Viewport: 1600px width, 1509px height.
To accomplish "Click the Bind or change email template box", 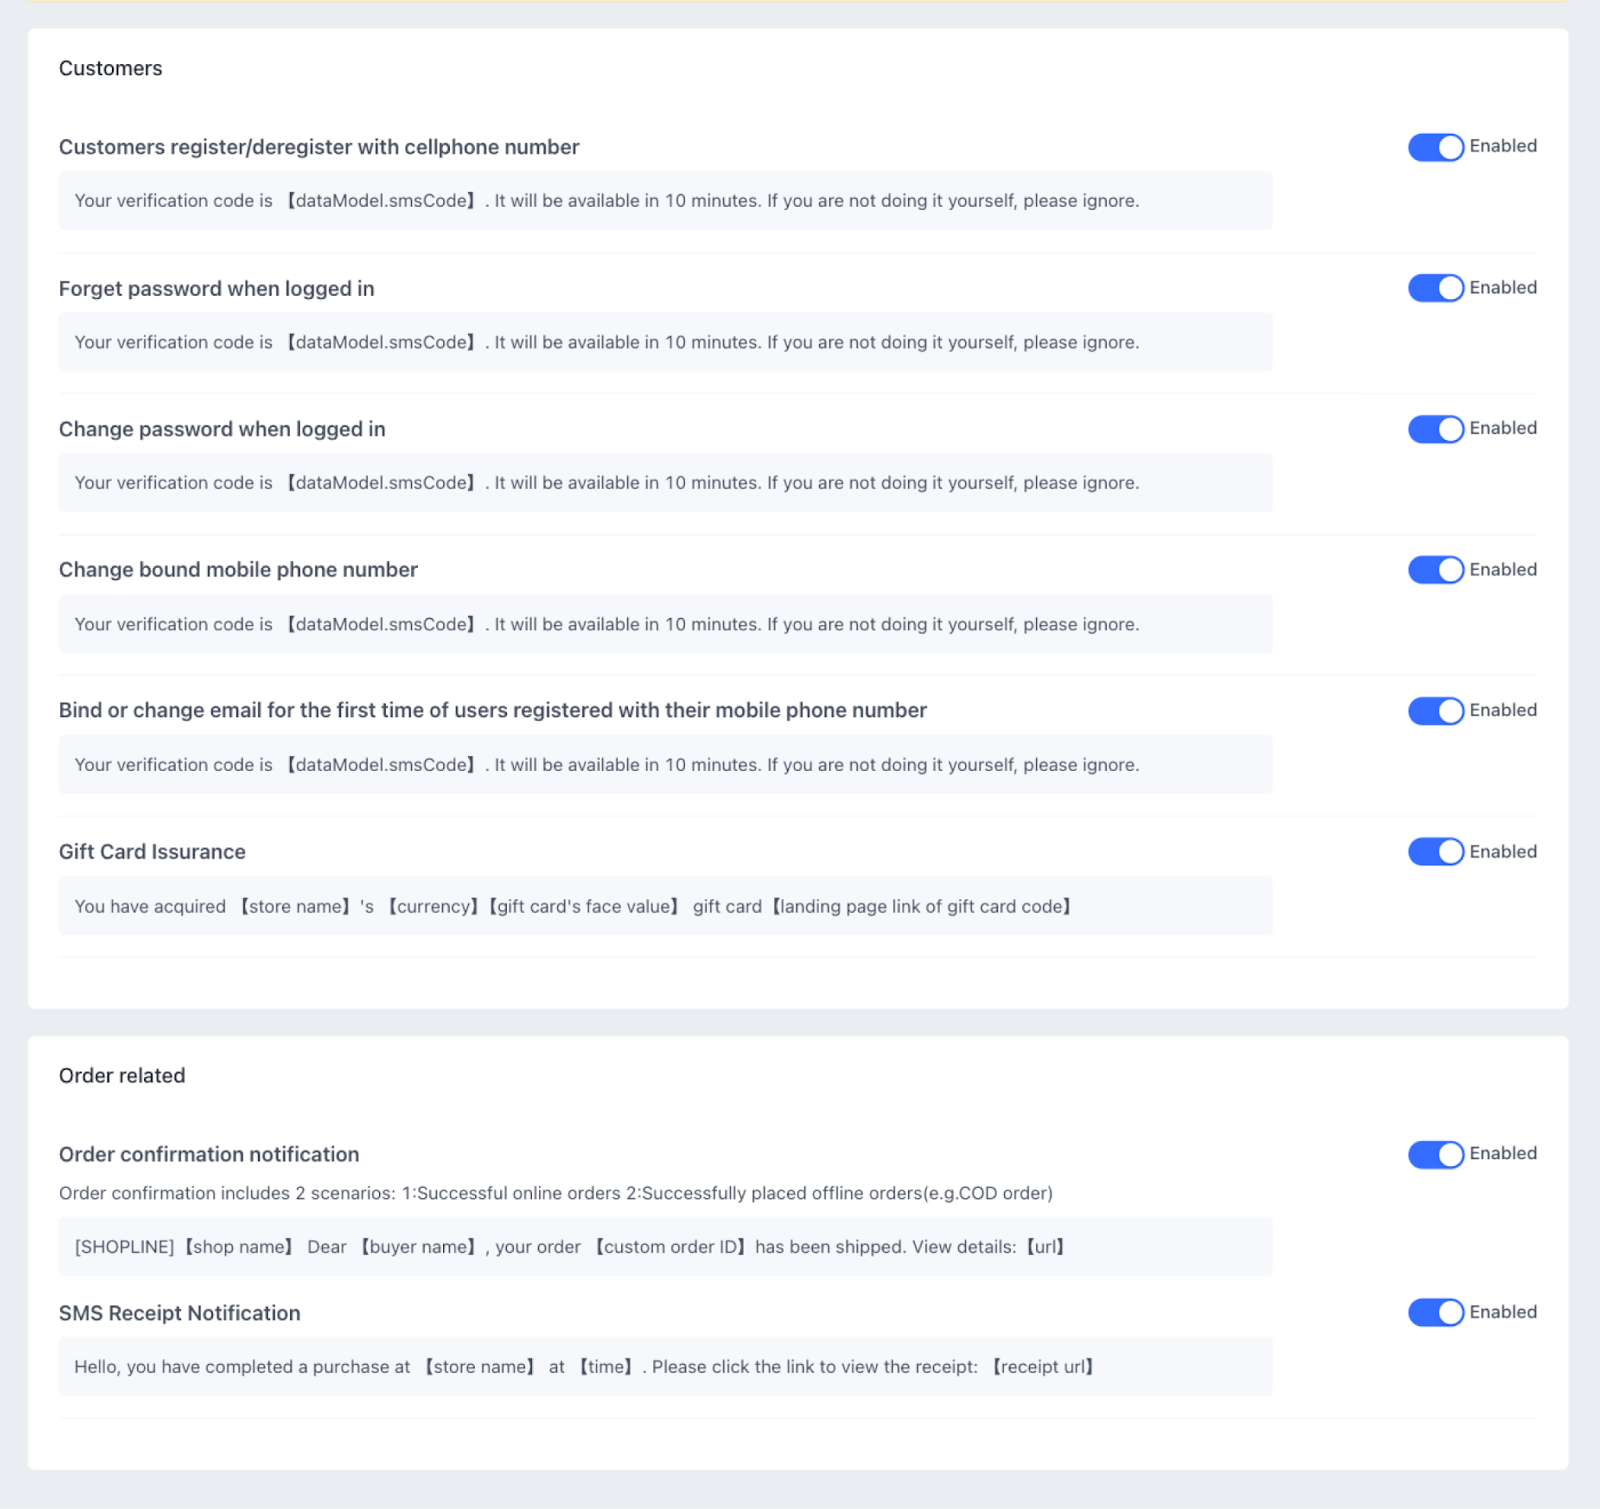I will click(665, 765).
